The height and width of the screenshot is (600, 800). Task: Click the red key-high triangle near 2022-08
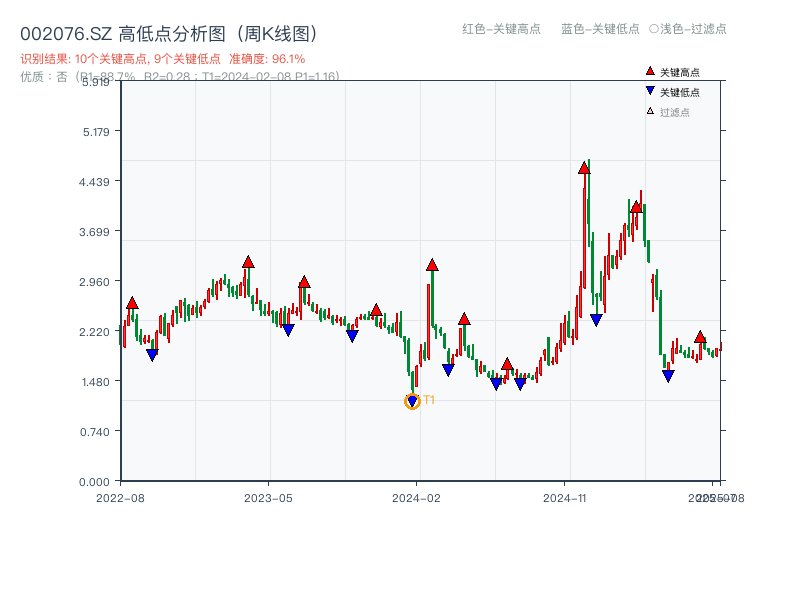coord(131,301)
